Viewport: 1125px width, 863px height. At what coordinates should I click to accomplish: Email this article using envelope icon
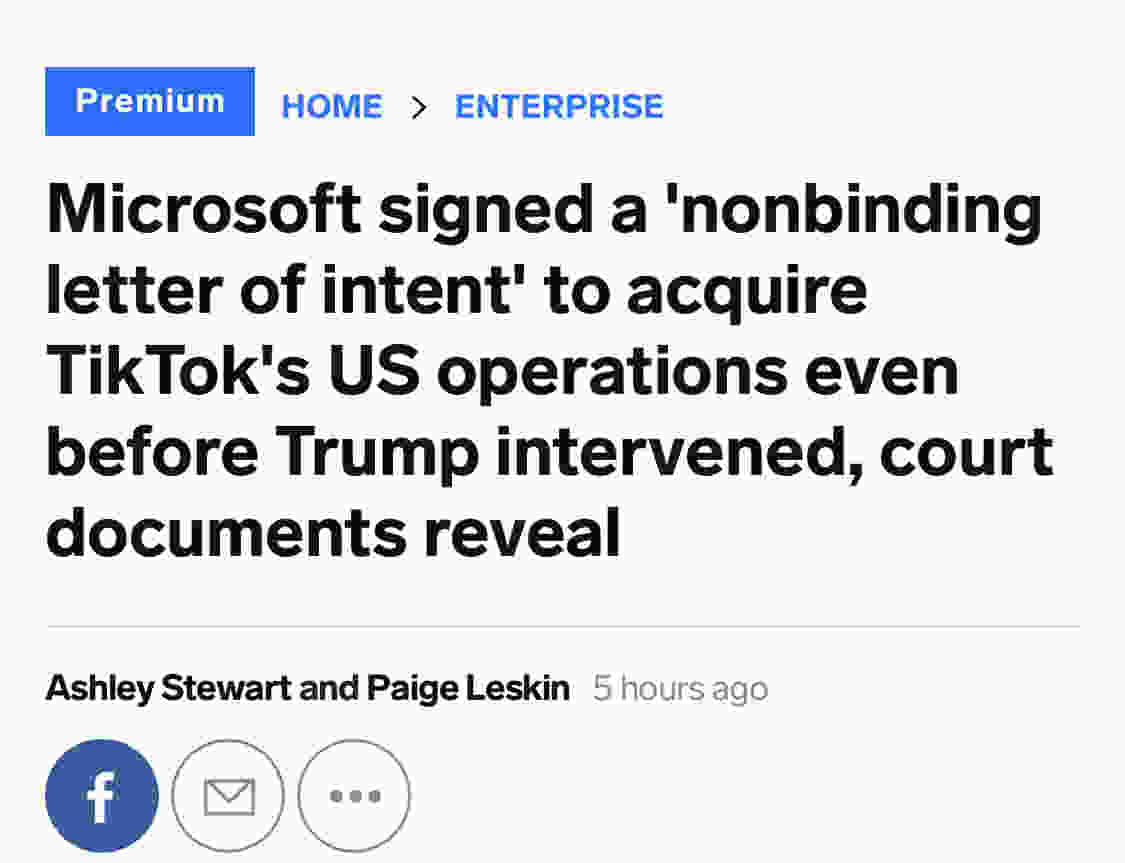pyautogui.click(x=229, y=795)
